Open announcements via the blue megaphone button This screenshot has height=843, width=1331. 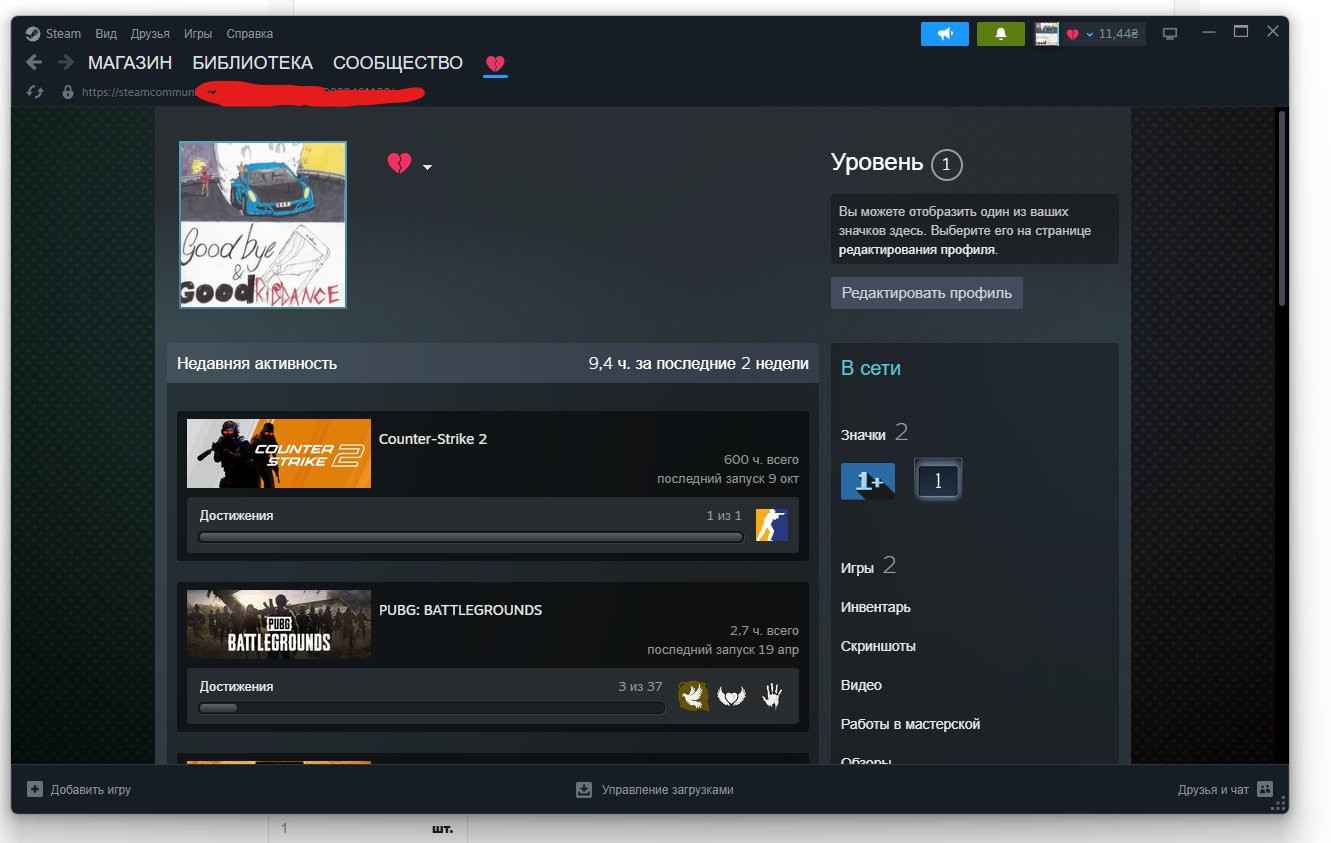pyautogui.click(x=945, y=34)
